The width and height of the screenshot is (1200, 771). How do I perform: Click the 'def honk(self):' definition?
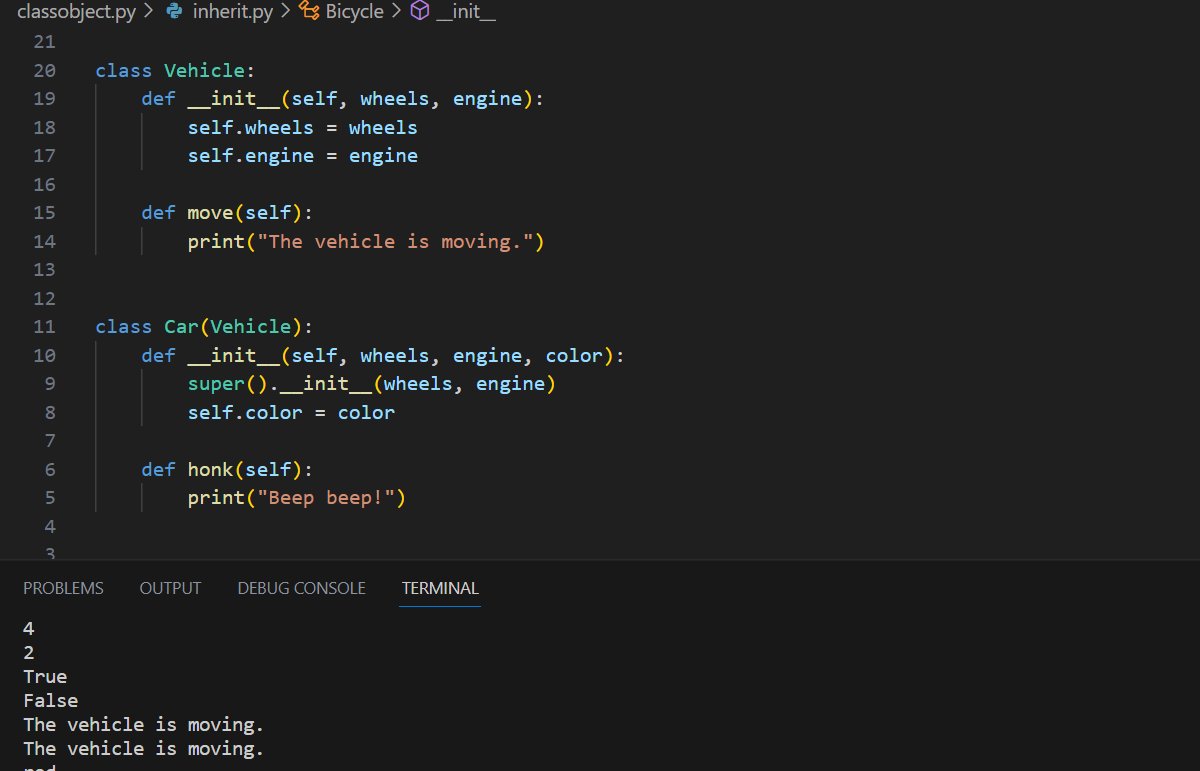click(227, 469)
